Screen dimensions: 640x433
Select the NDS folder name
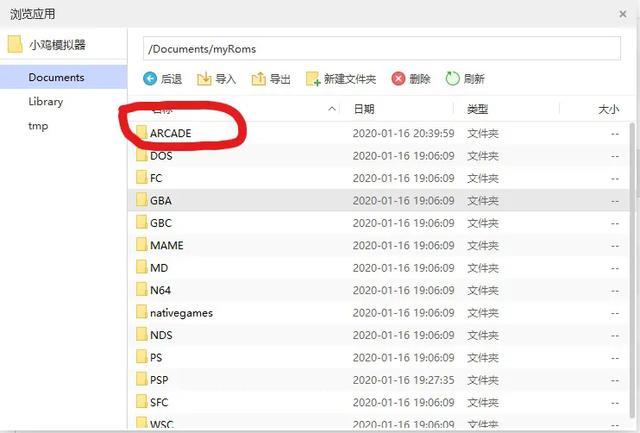pos(161,335)
